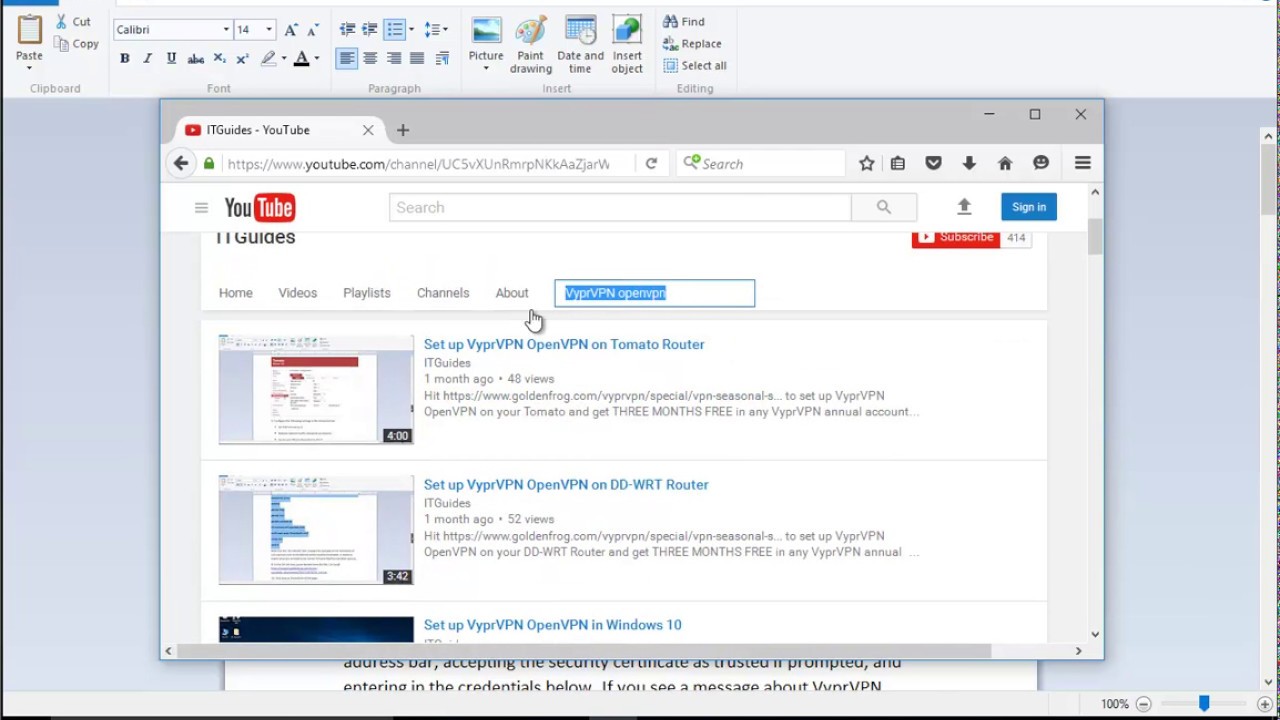Open the Firefox hamburger menu
The width and height of the screenshot is (1280, 720).
coord(1082,164)
